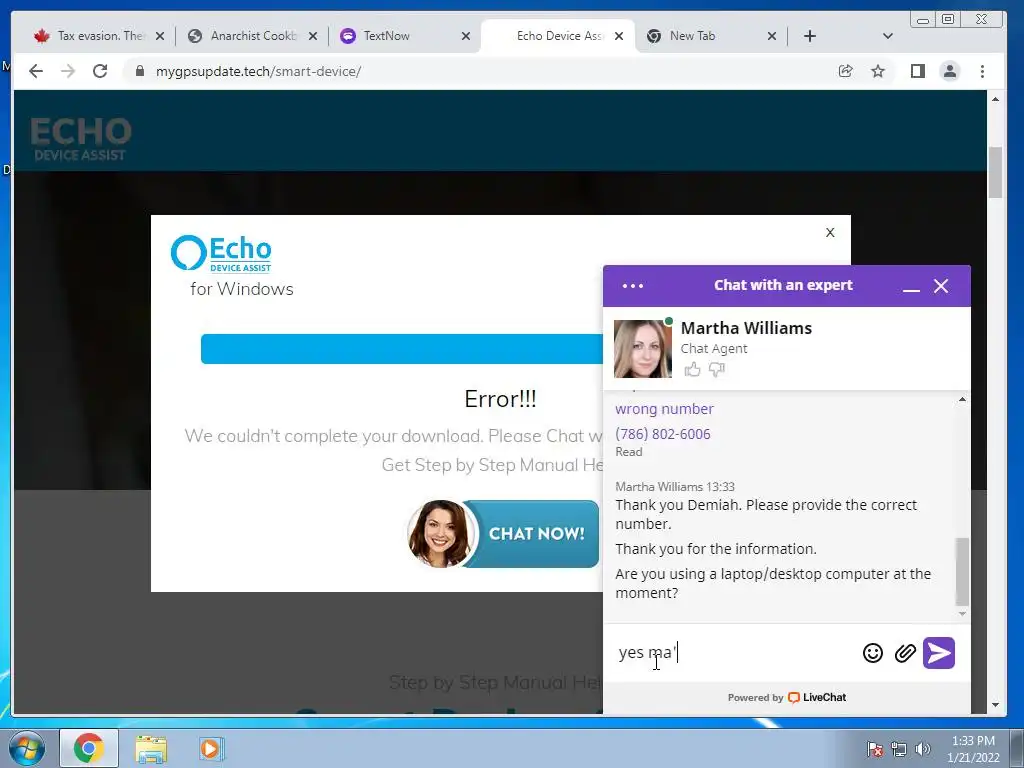This screenshot has width=1024, height=768.
Task: Open the taskbar clock and date
Action: point(973,749)
